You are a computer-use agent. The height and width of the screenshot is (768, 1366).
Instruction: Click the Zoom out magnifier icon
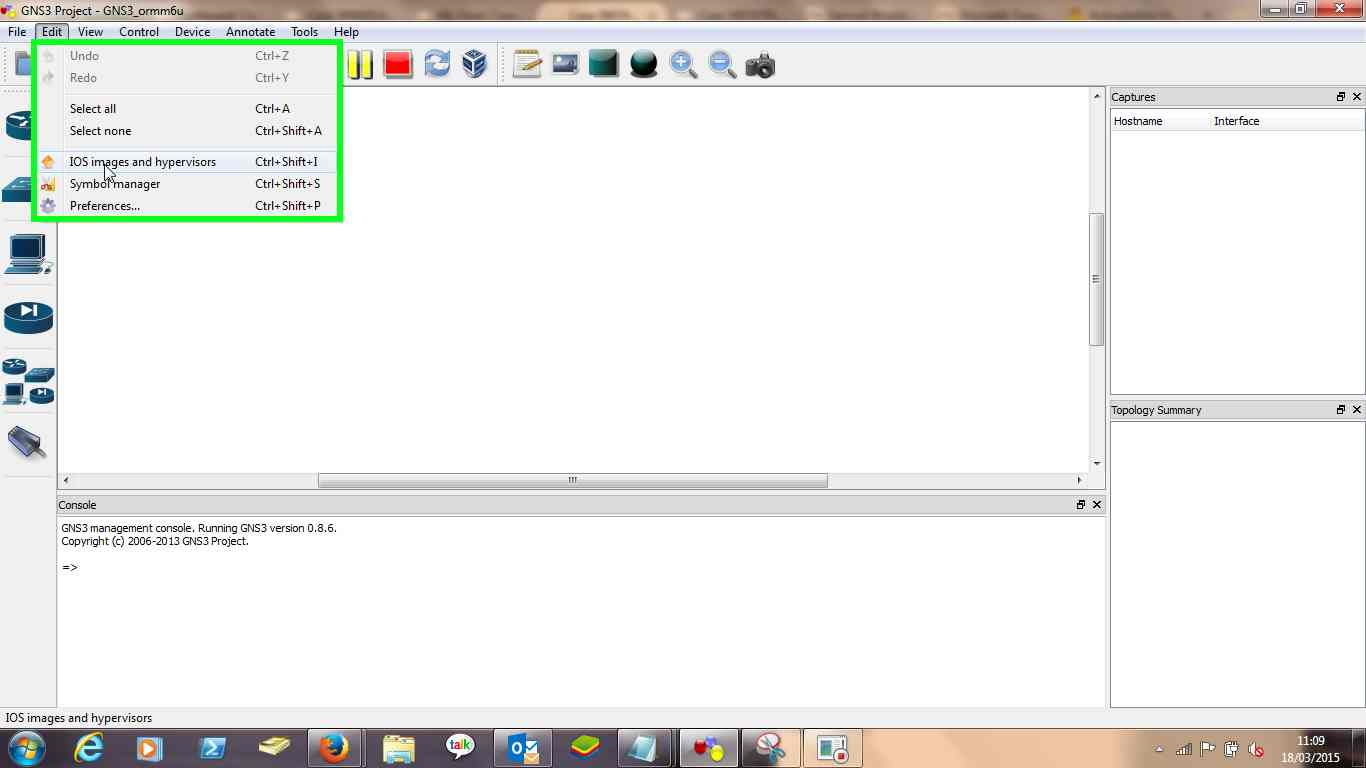pyautogui.click(x=722, y=65)
